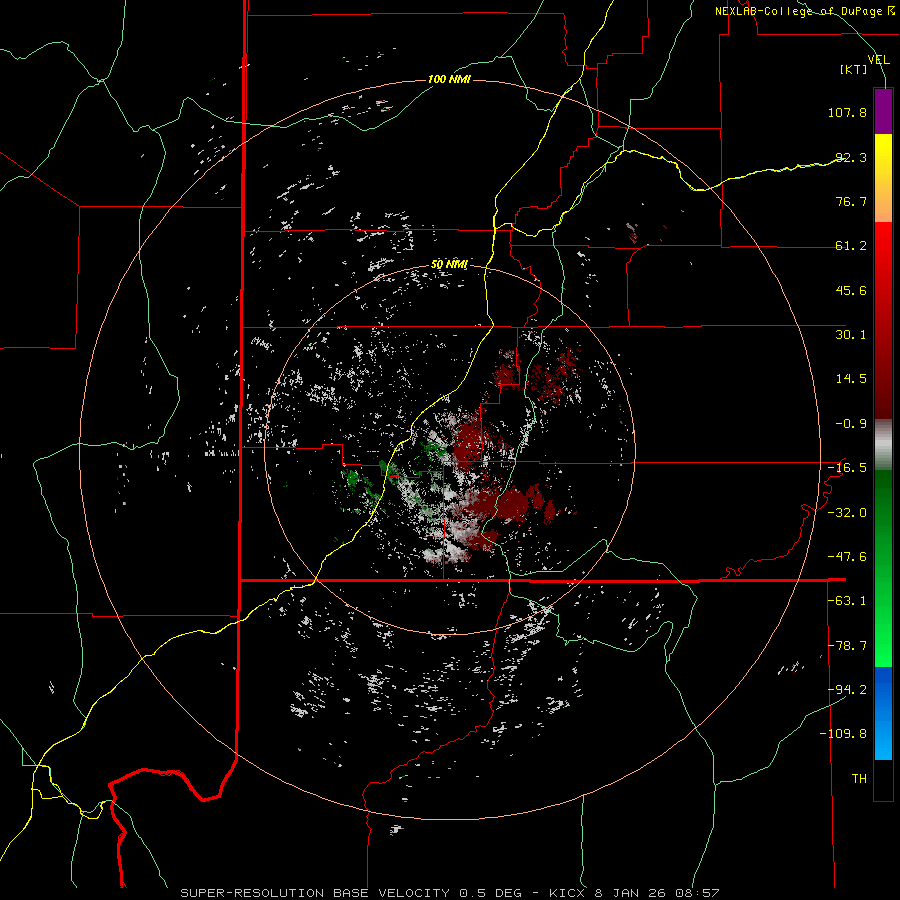Click the 8 JAN 26 08:57 timestamp
This screenshot has width=900, height=900.
point(657,893)
